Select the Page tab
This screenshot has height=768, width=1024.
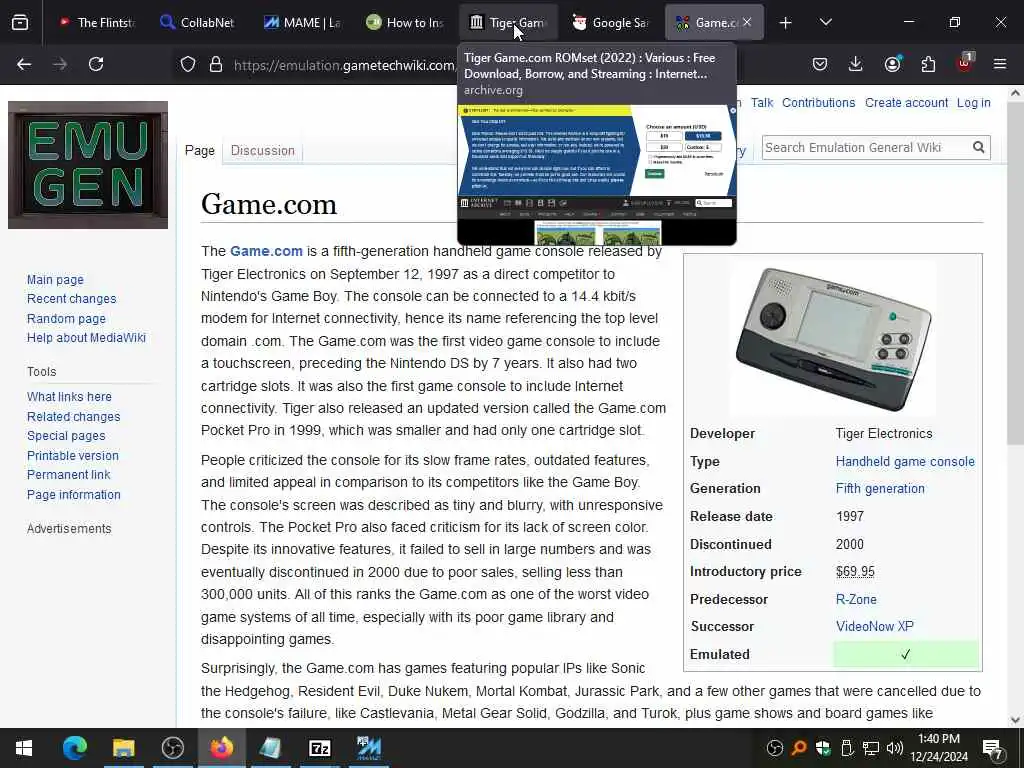point(199,150)
